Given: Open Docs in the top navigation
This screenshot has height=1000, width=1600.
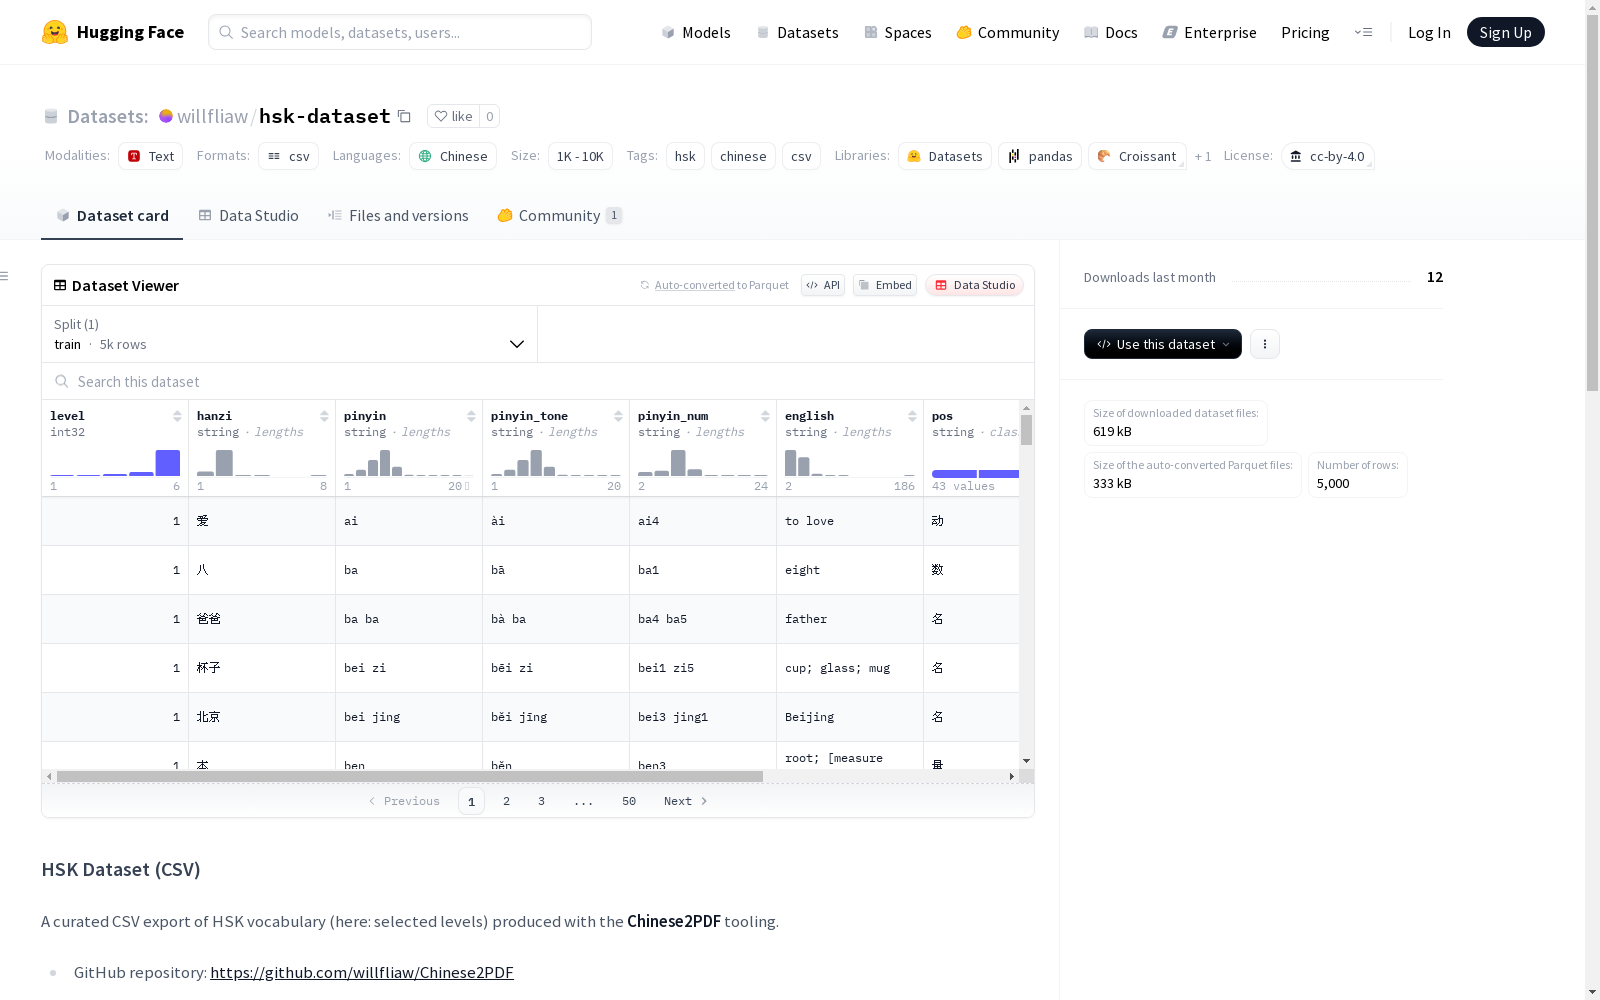Looking at the screenshot, I should pyautogui.click(x=1111, y=32).
